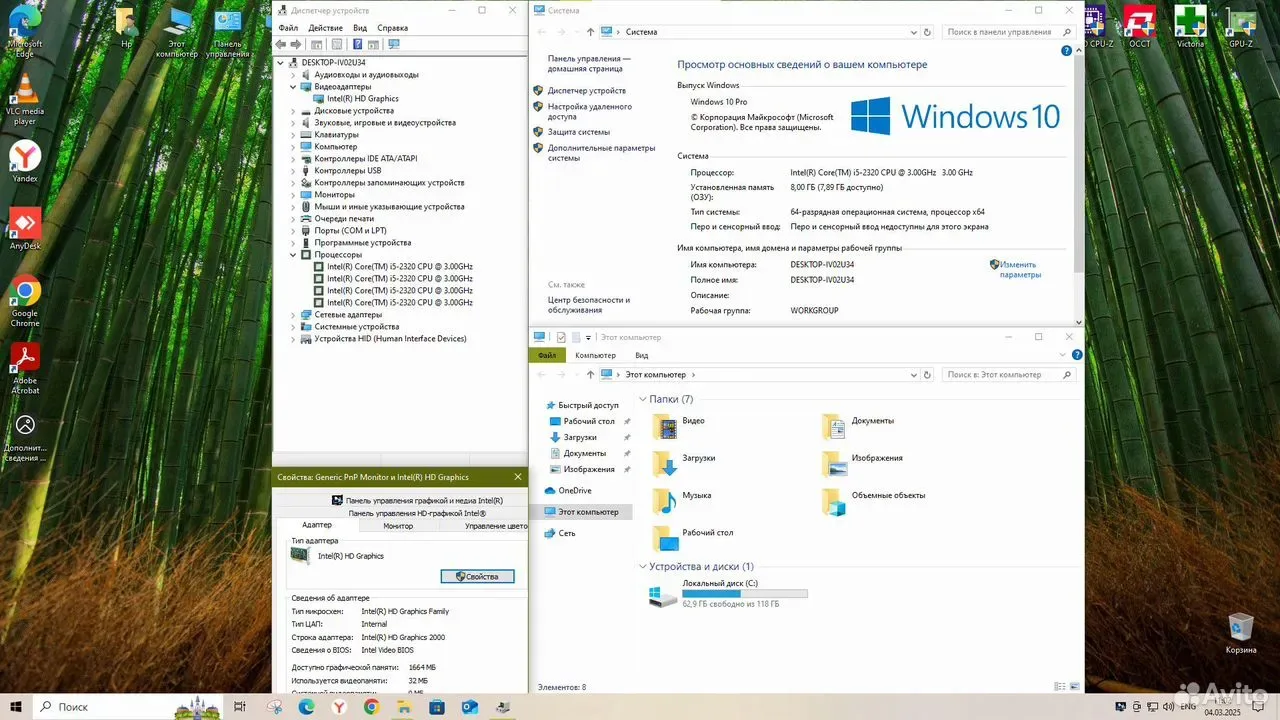
Task: Open the Видео folder in Explorer
Action: pos(679,427)
